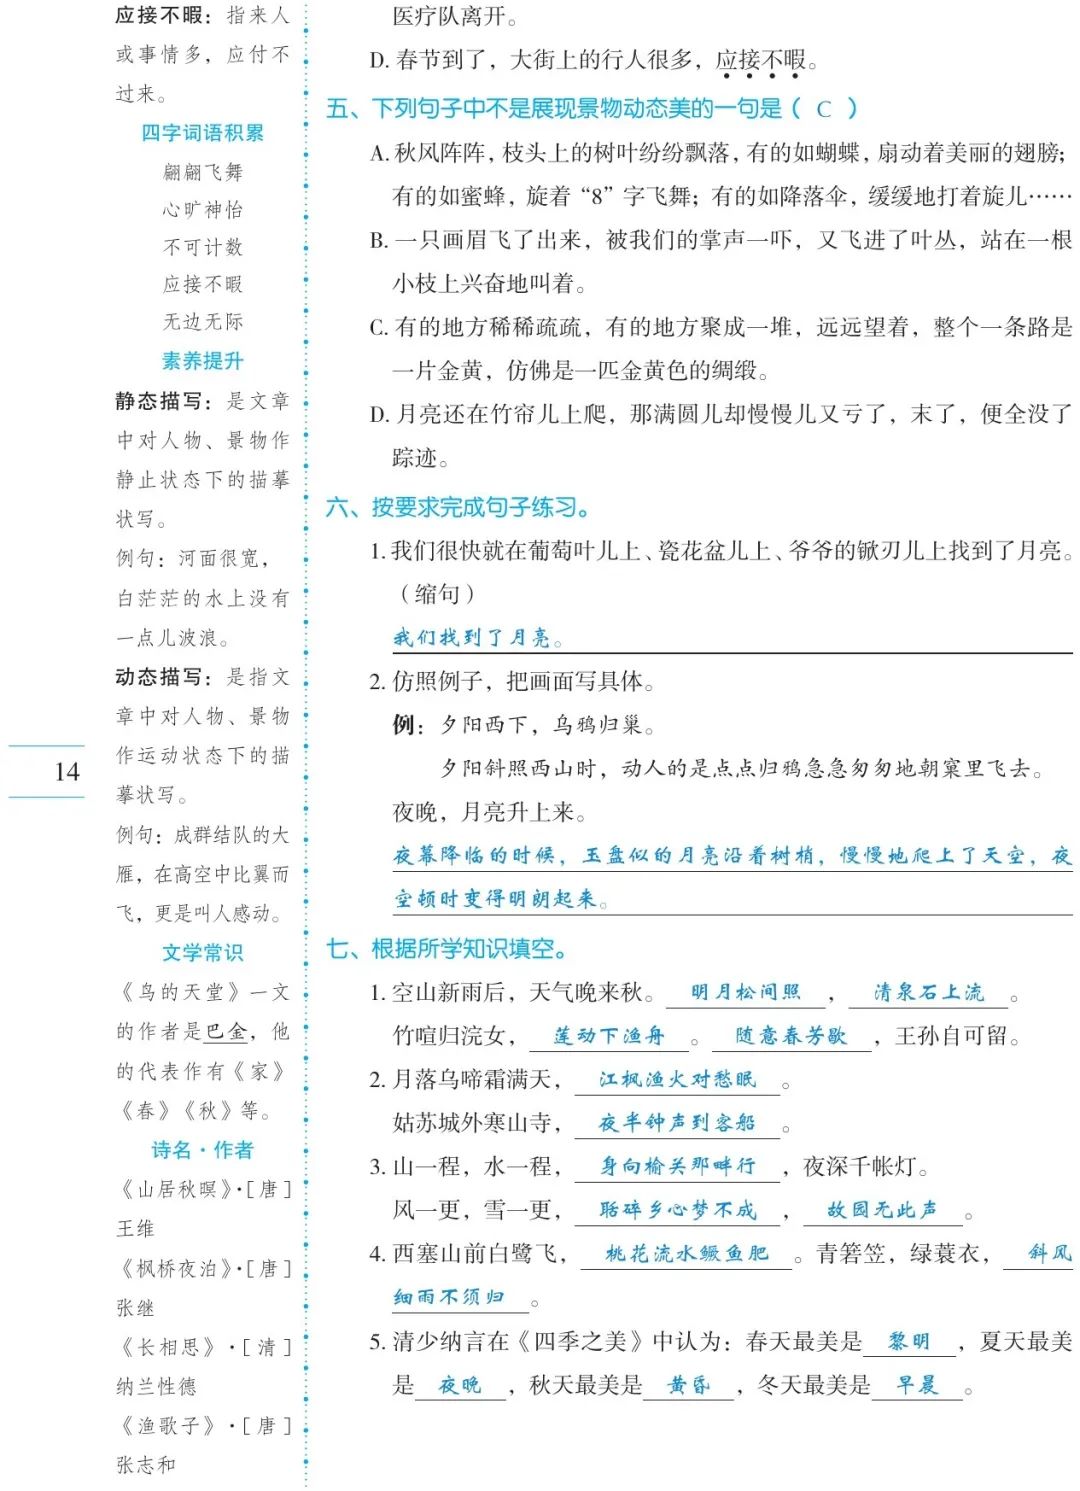This screenshot has width=1080, height=1491.
Task: Click the filled blank 细雨不须归
Action: [449, 1297]
